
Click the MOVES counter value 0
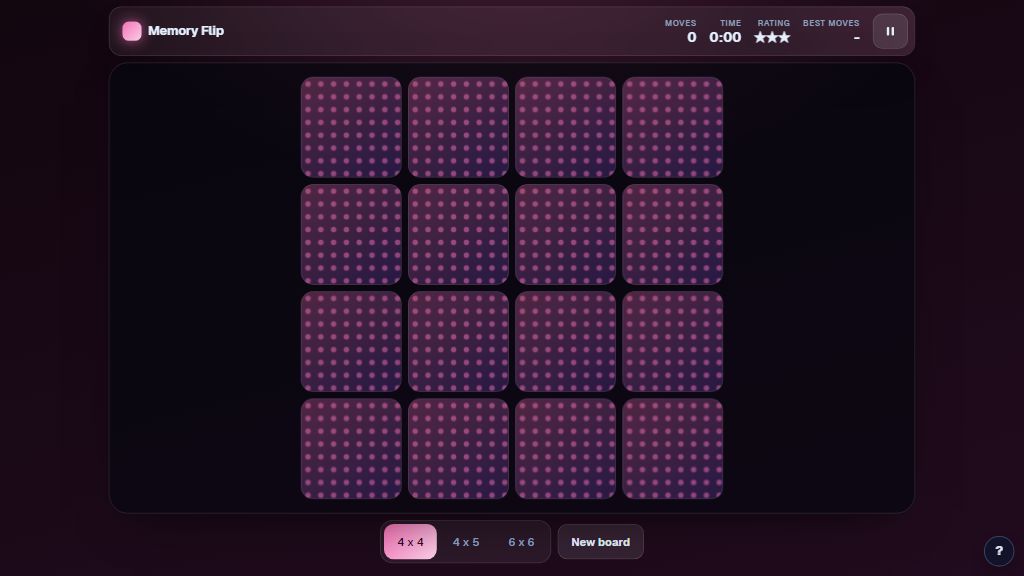pos(692,37)
